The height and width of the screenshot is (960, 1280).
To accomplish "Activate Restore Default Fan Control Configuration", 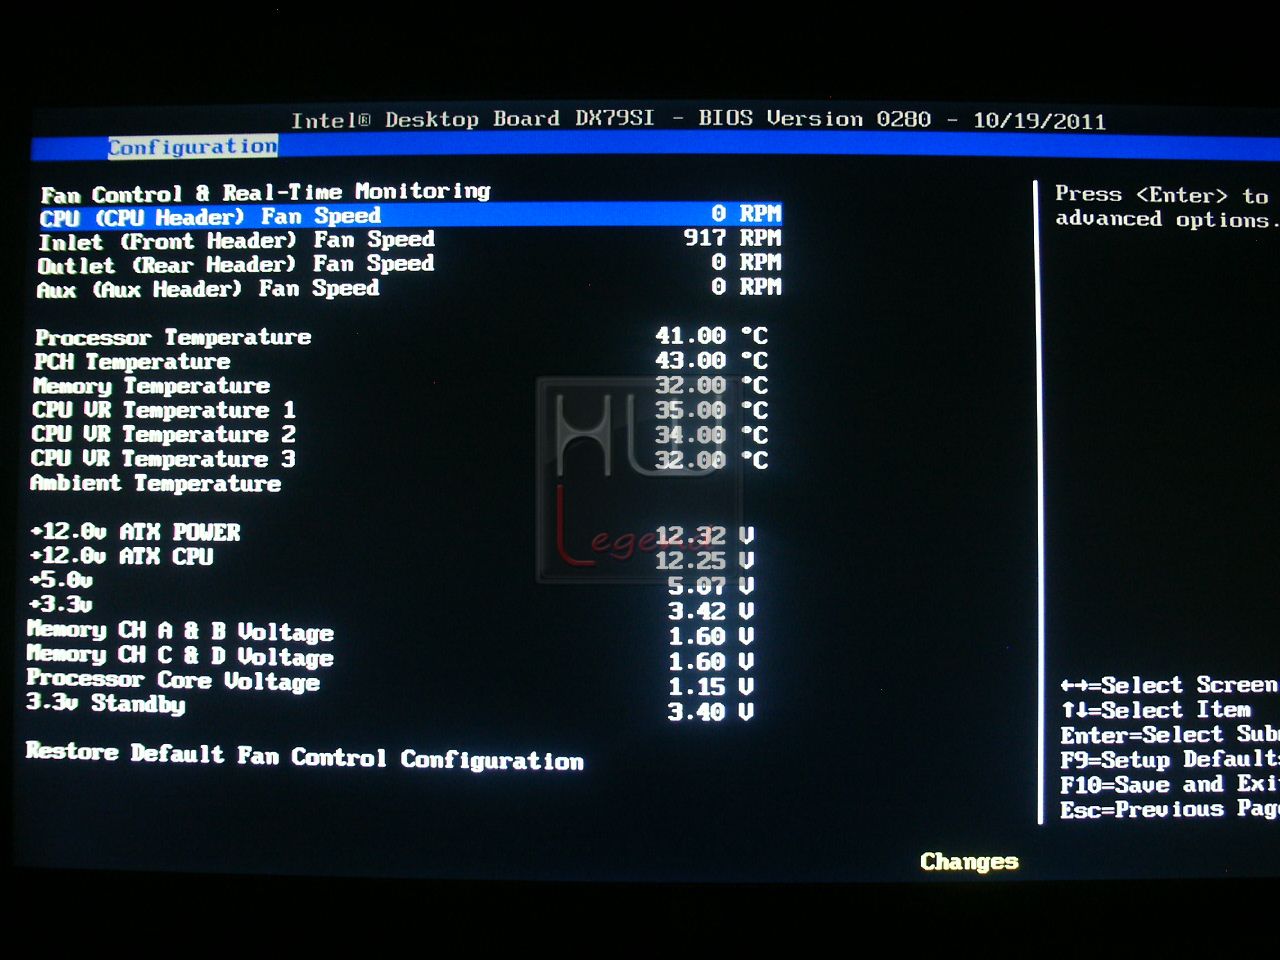I will 305,756.
